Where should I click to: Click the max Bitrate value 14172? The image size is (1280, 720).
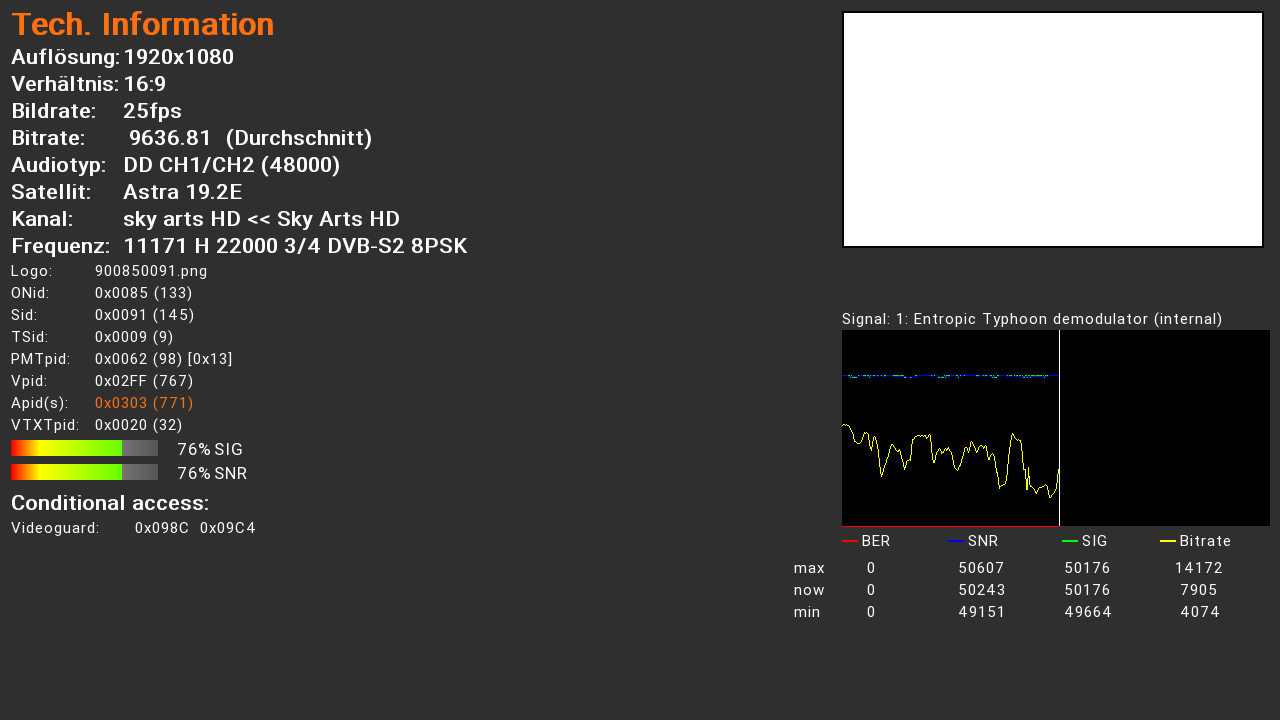pyautogui.click(x=1198, y=568)
